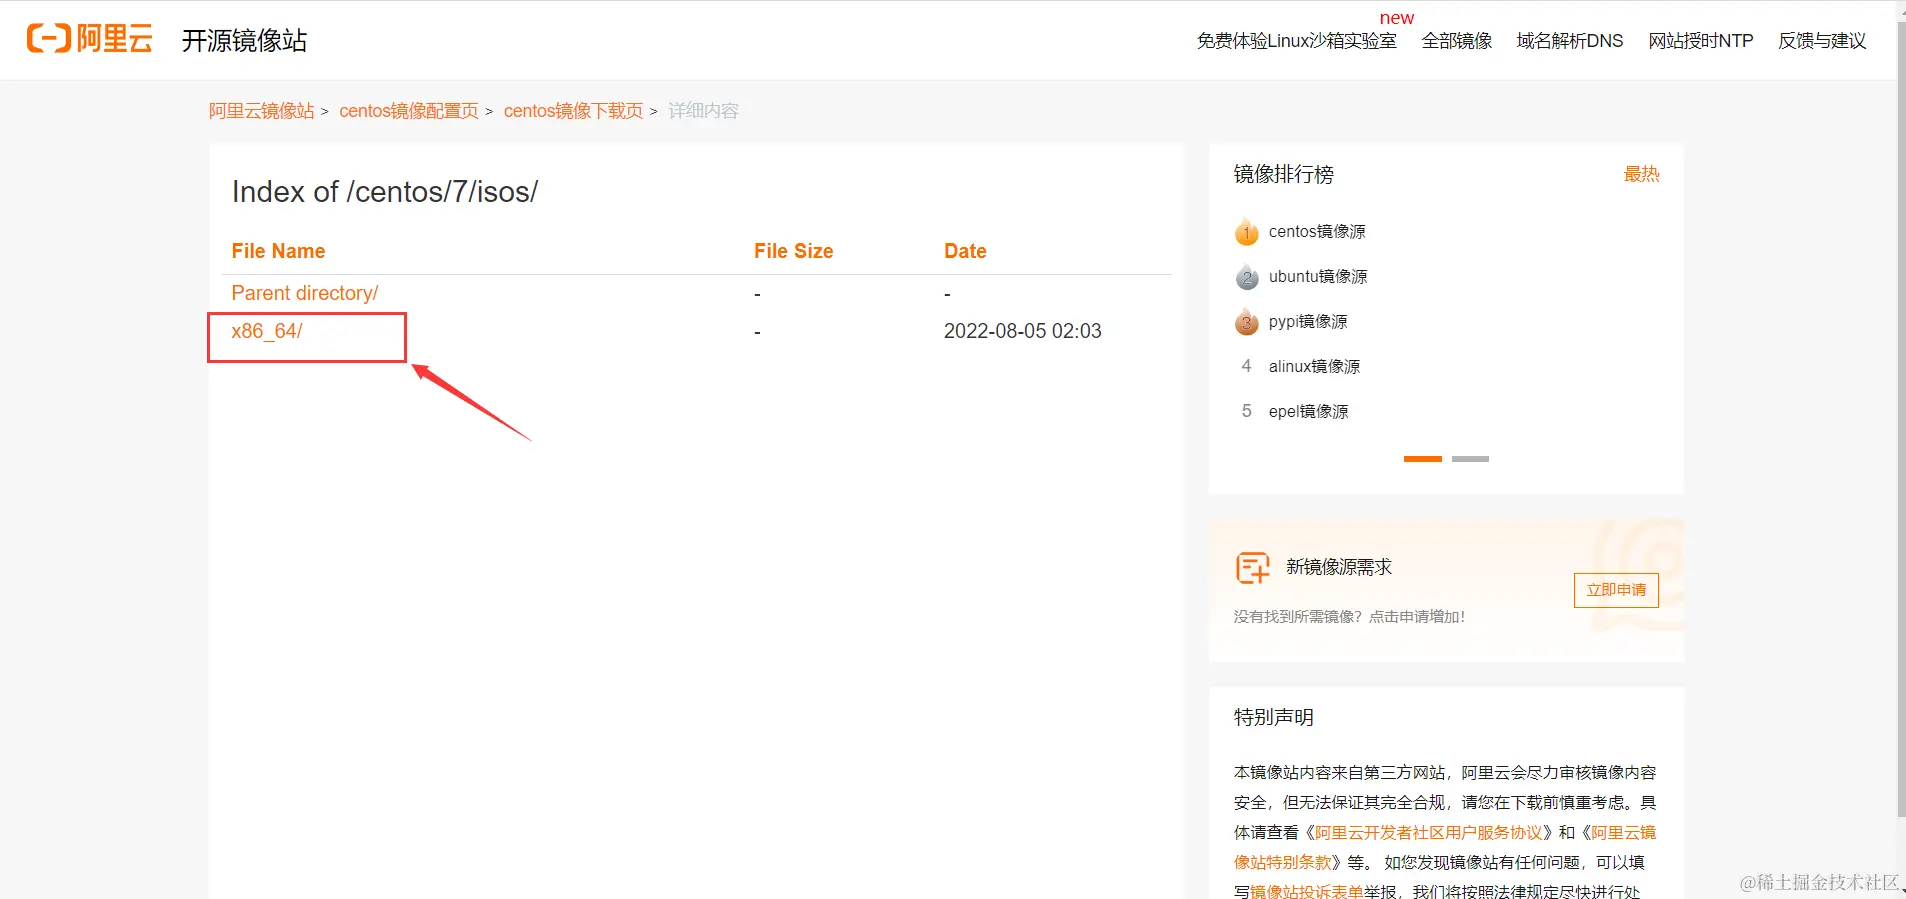Open centos镜像源 in ranking list
The image size is (1906, 899).
(1316, 232)
